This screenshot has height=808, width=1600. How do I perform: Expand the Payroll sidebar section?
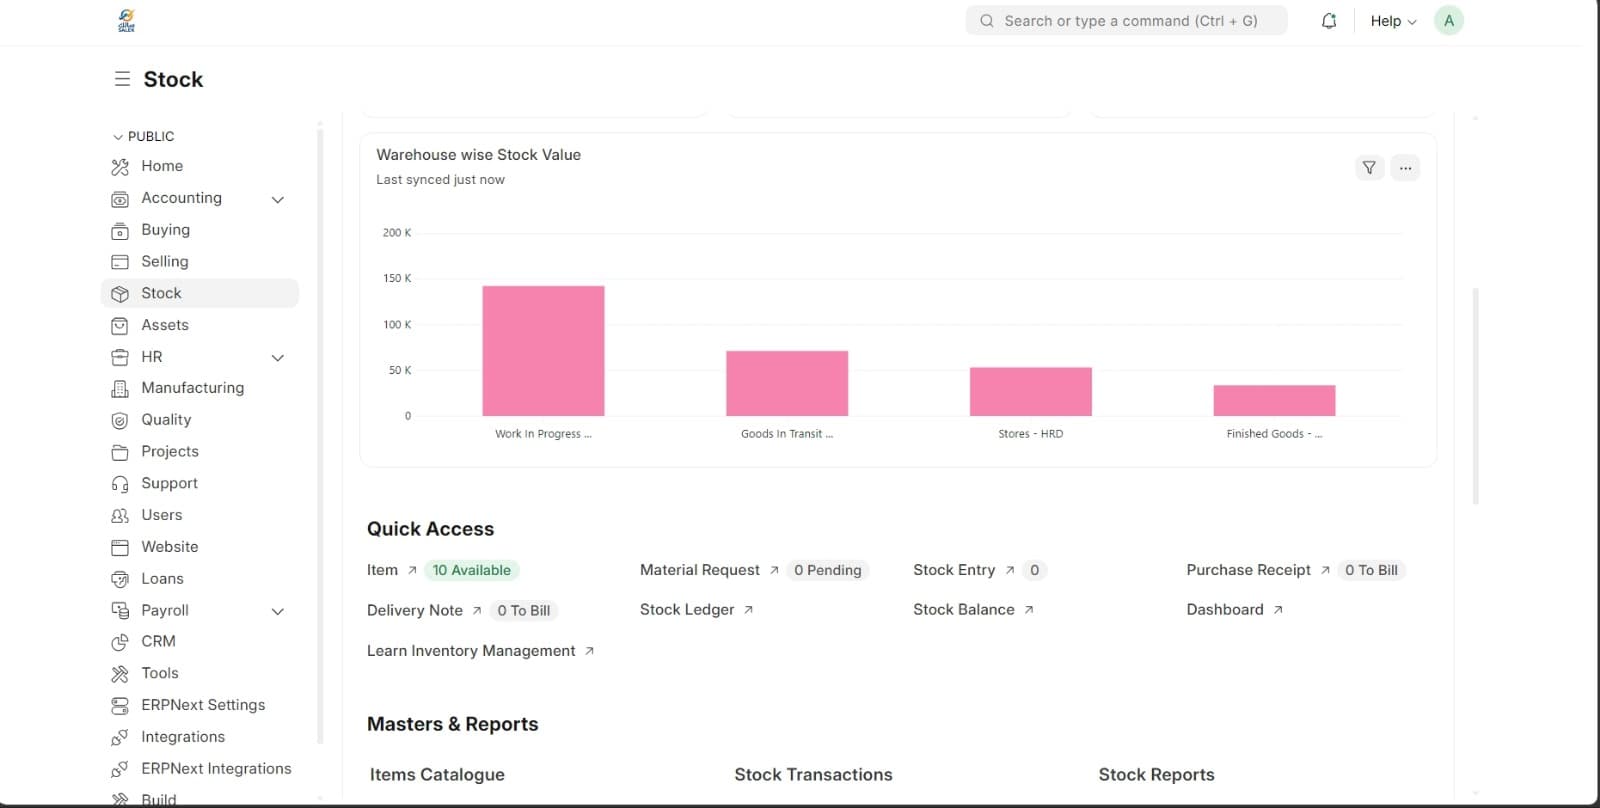pyautogui.click(x=278, y=611)
